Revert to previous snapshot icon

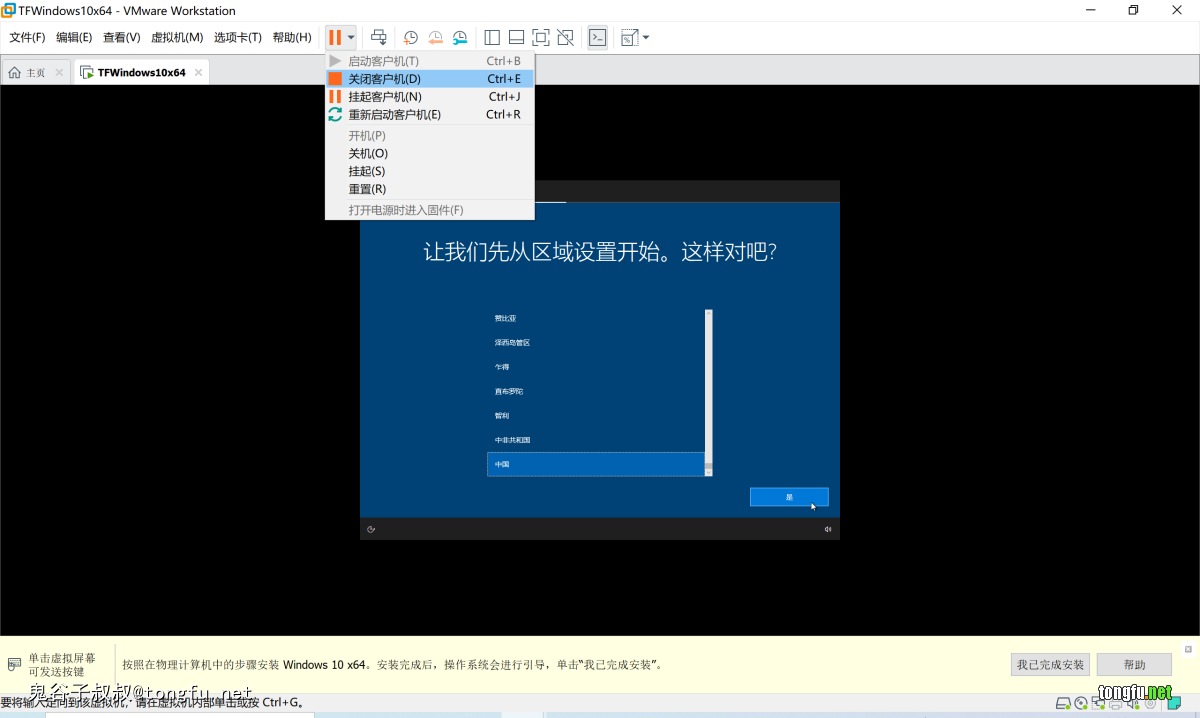(x=435, y=38)
